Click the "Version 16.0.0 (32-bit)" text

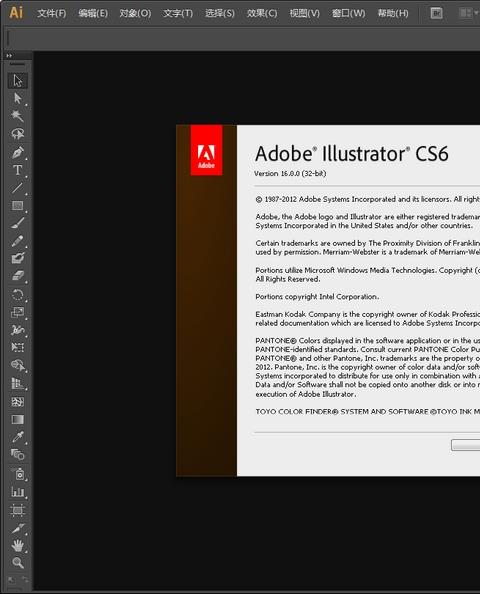pyautogui.click(x=290, y=174)
